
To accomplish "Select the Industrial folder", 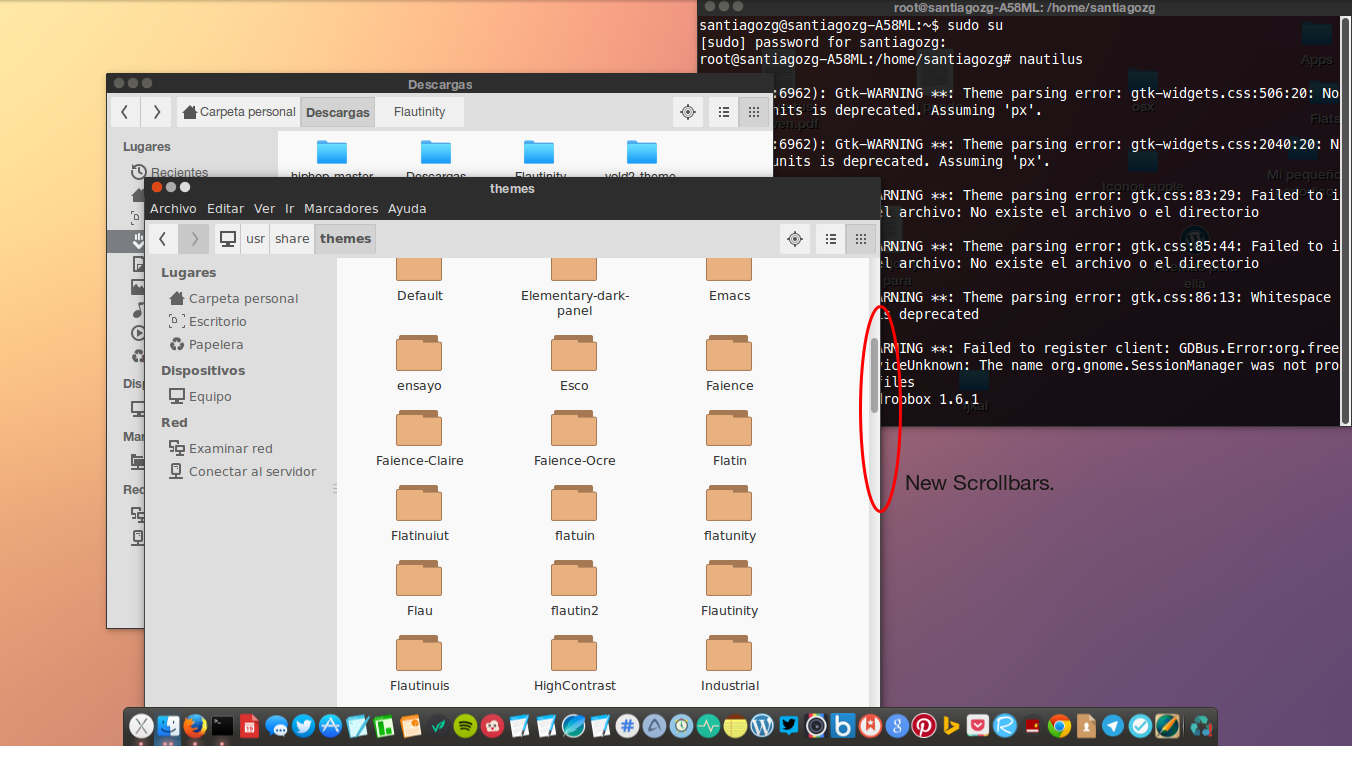I will coord(730,663).
